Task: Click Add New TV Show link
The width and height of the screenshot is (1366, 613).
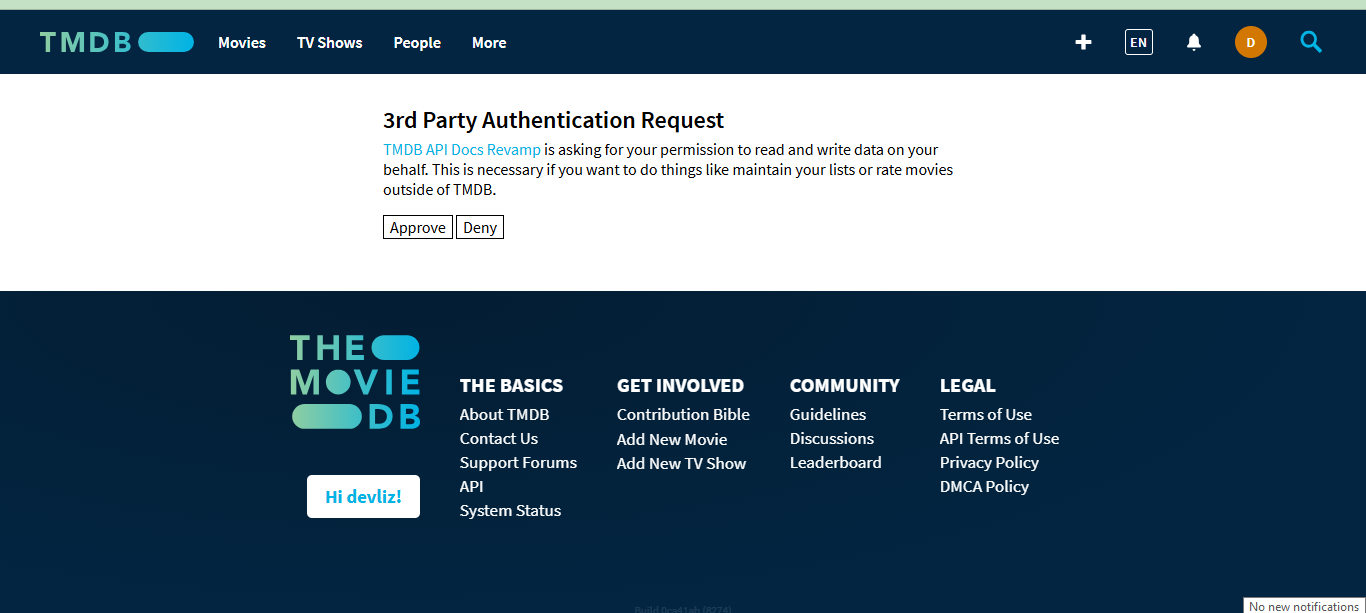Action: [682, 463]
